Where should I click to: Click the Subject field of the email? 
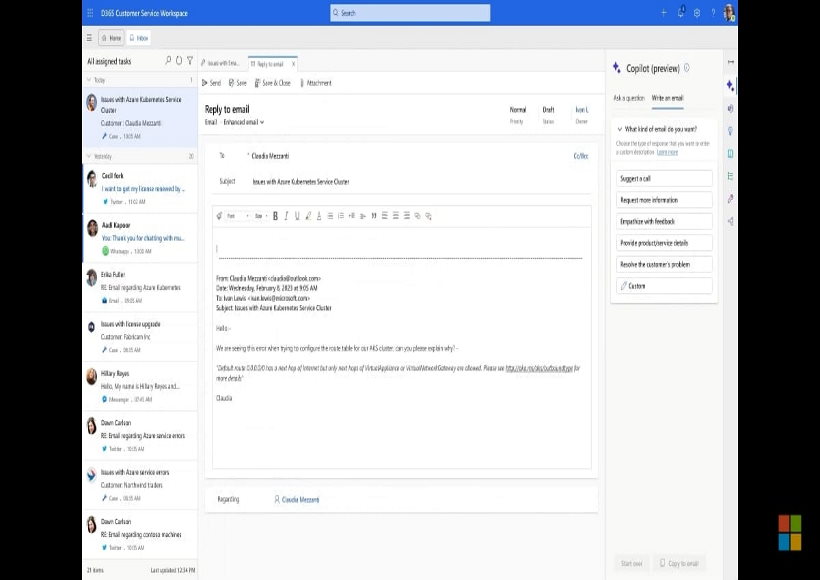point(400,182)
